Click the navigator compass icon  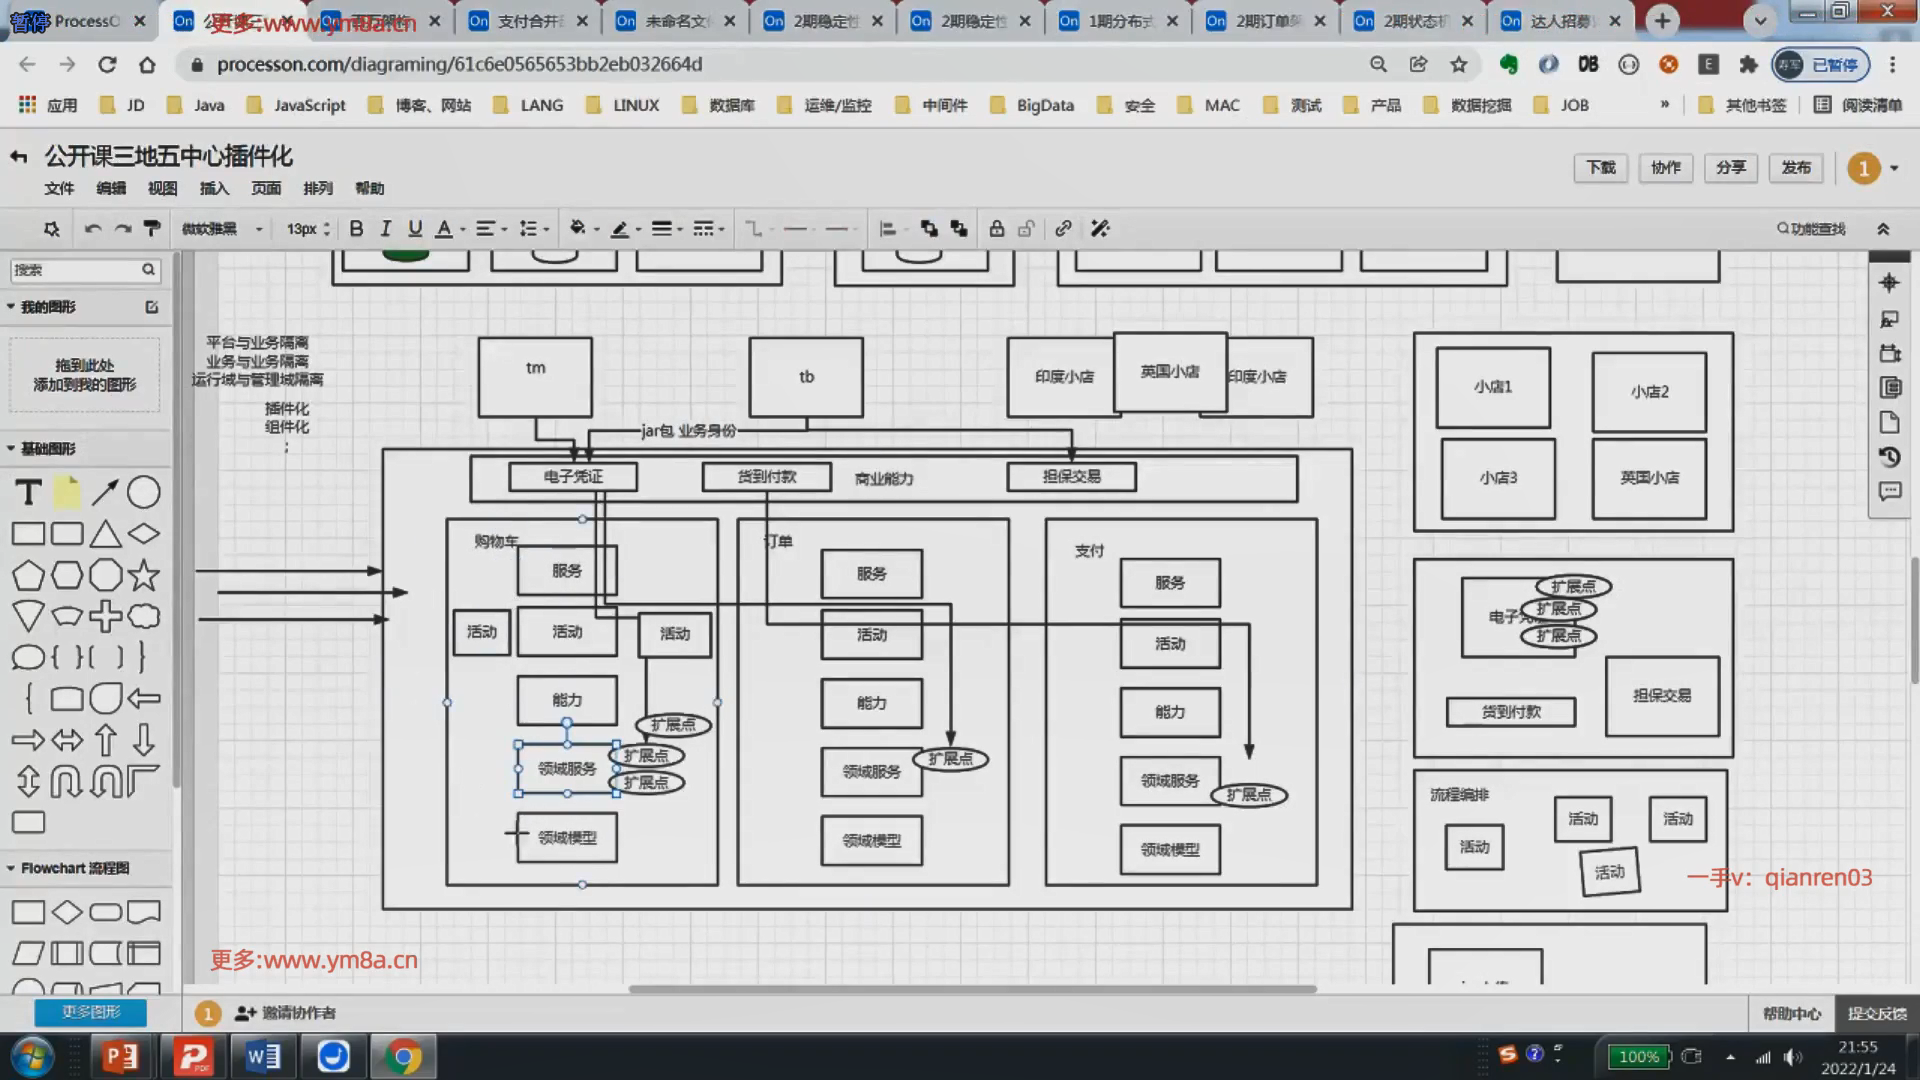[1889, 283]
